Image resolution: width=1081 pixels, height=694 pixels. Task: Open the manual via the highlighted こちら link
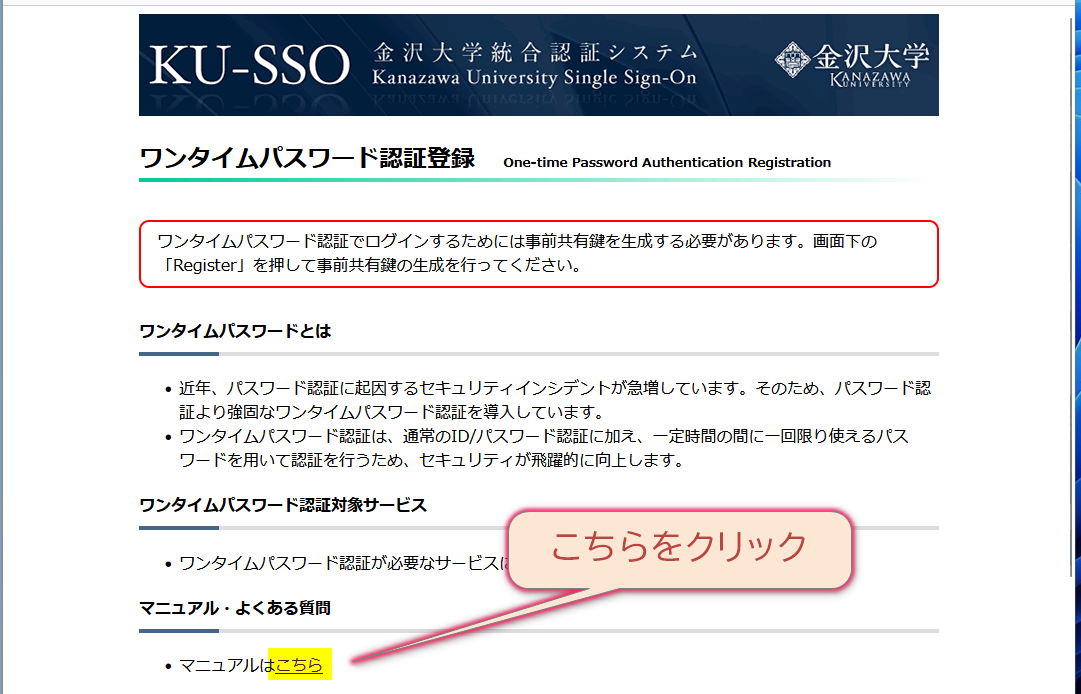[308, 662]
